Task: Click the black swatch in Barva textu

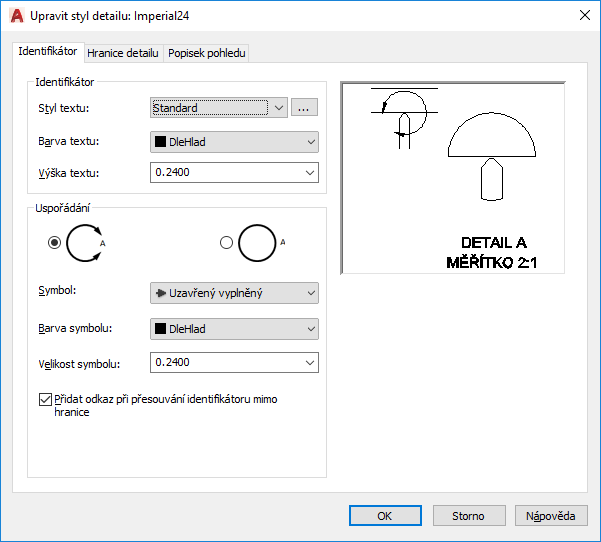Action: pyautogui.click(x=160, y=142)
